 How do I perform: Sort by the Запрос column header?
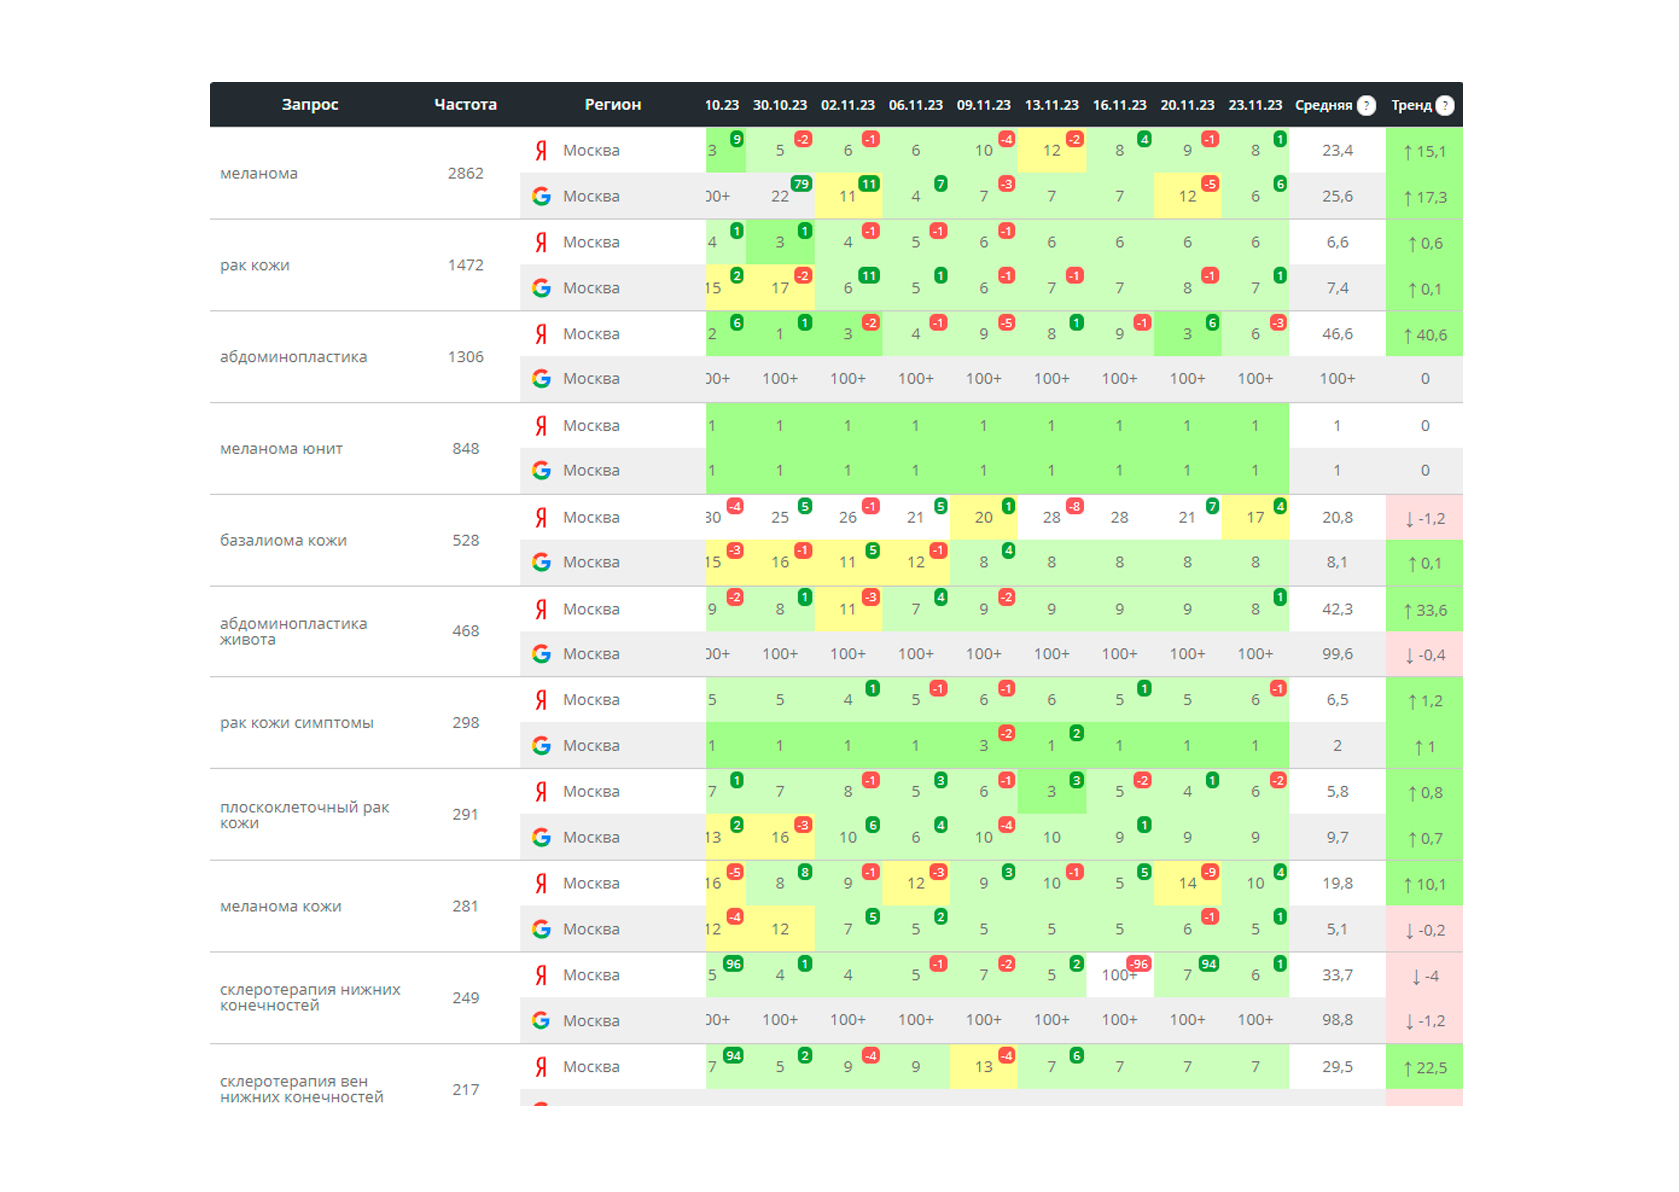tap(310, 104)
